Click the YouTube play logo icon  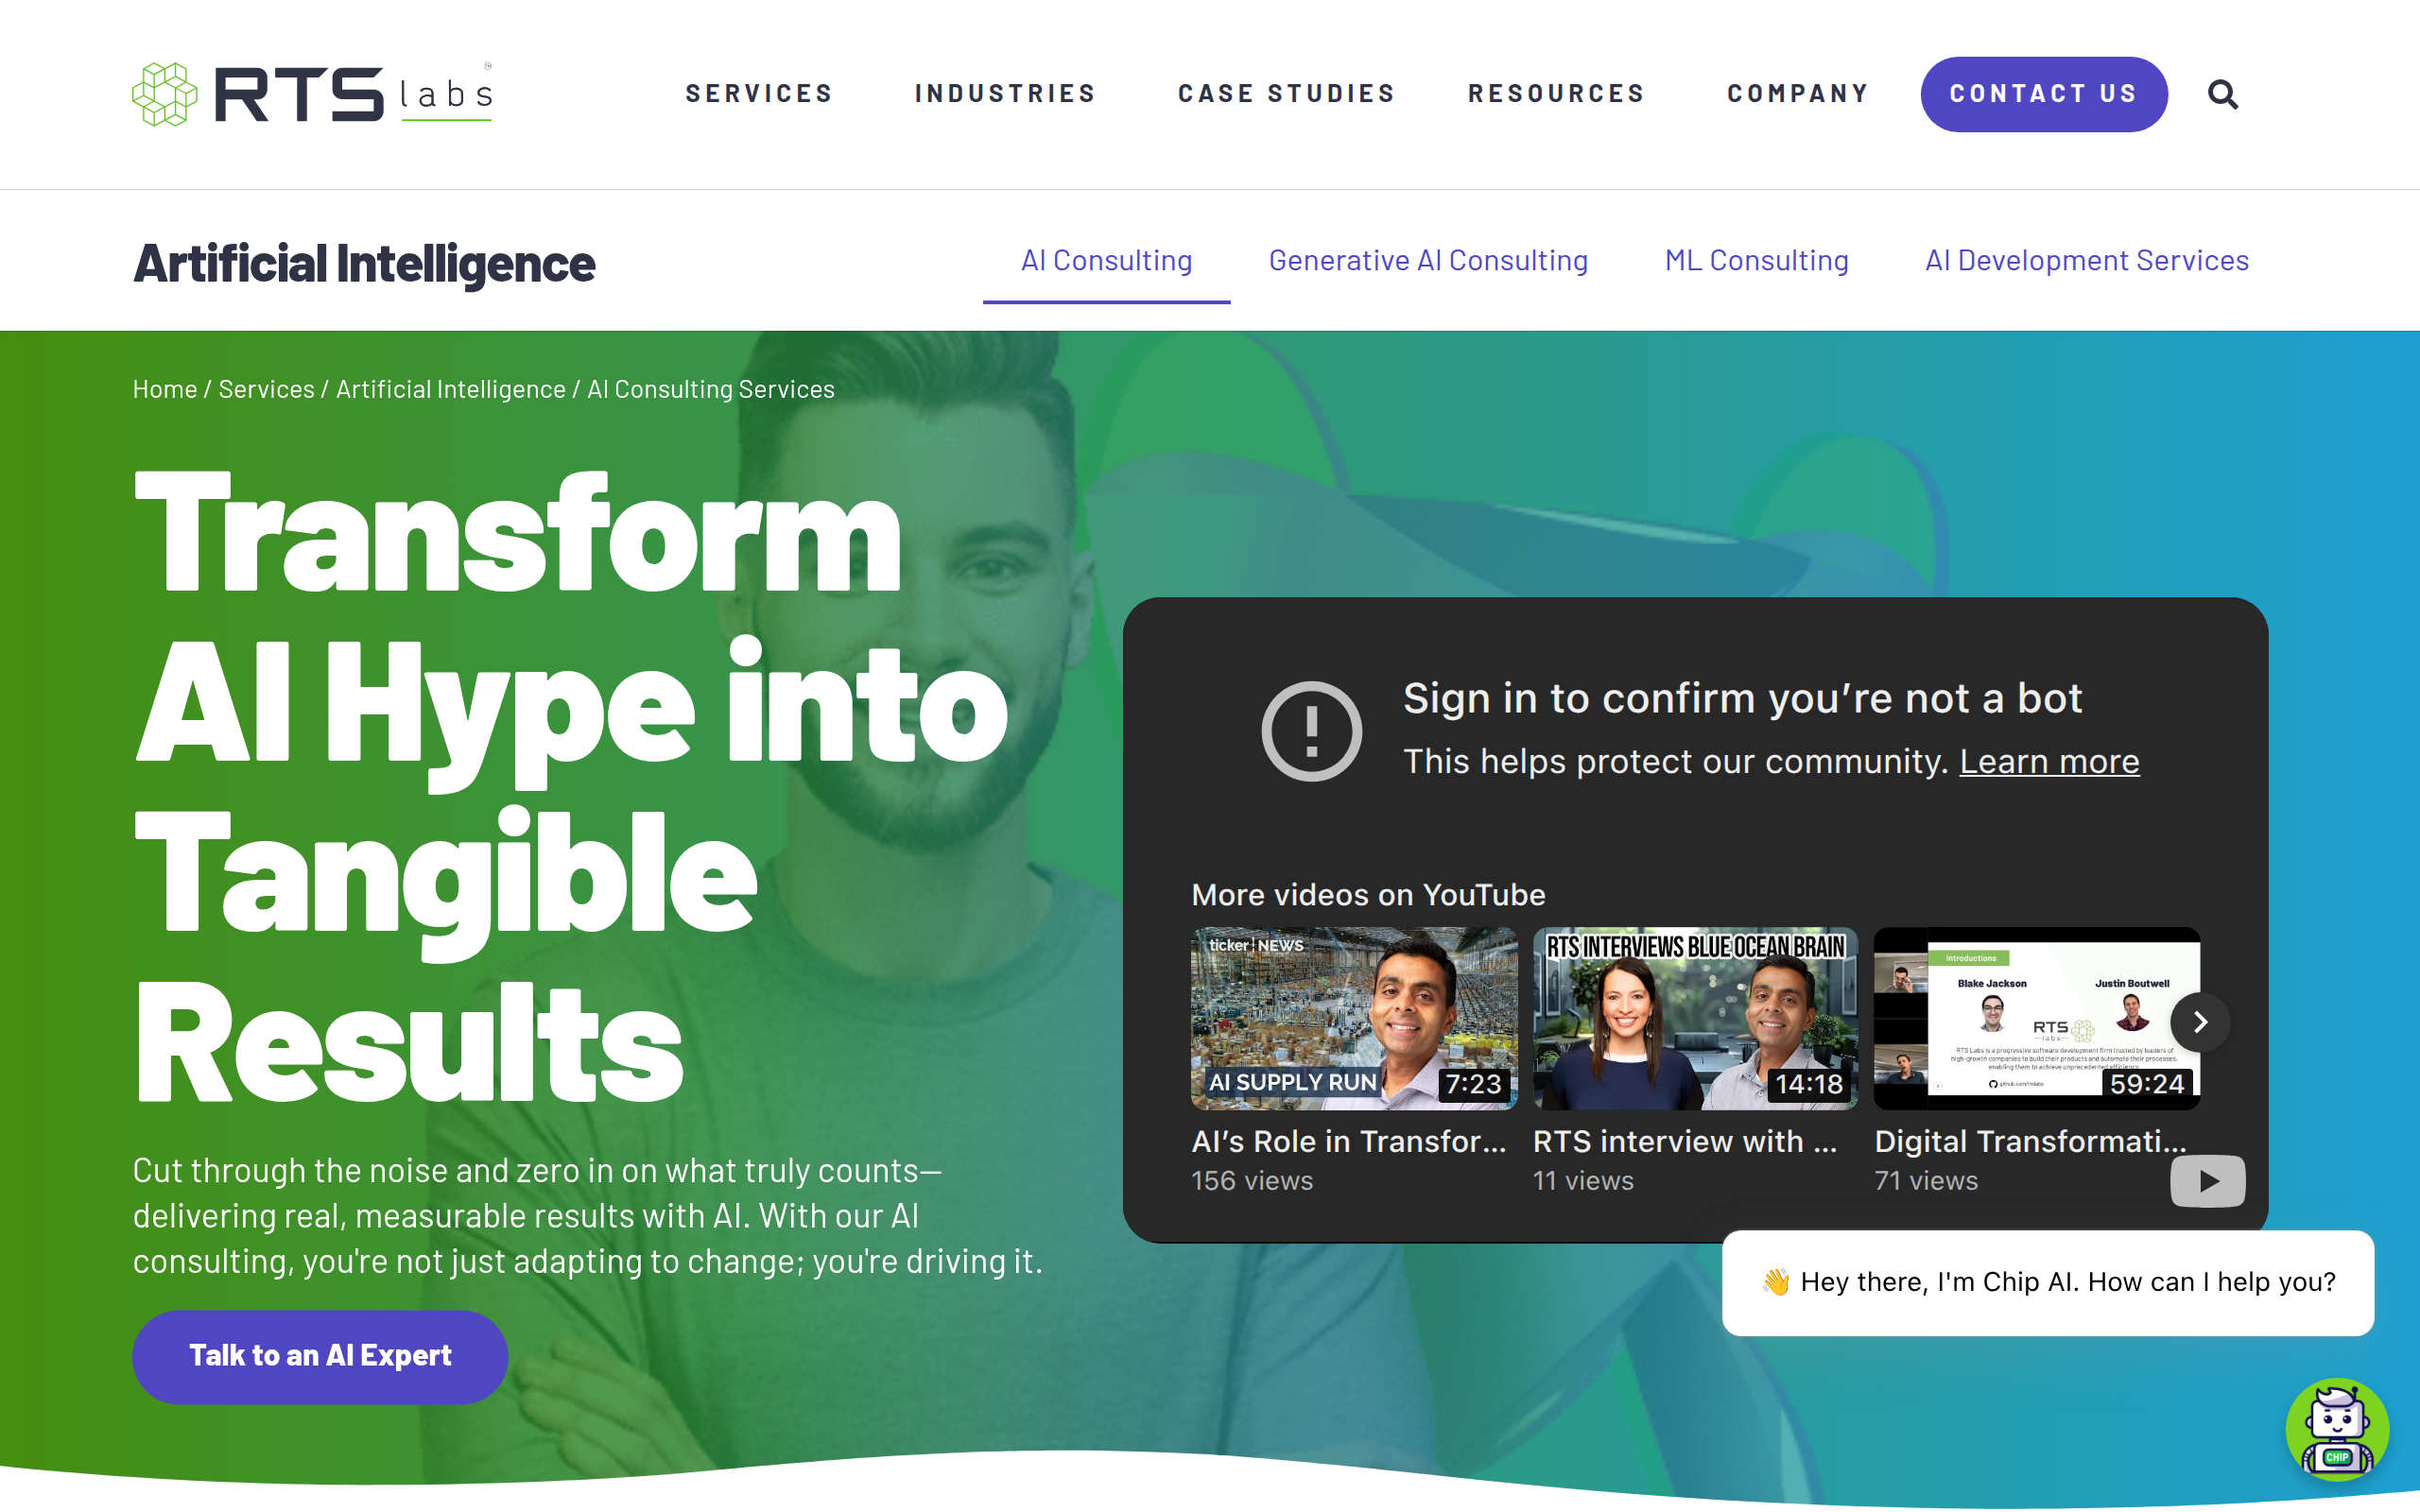pyautogui.click(x=2207, y=1181)
